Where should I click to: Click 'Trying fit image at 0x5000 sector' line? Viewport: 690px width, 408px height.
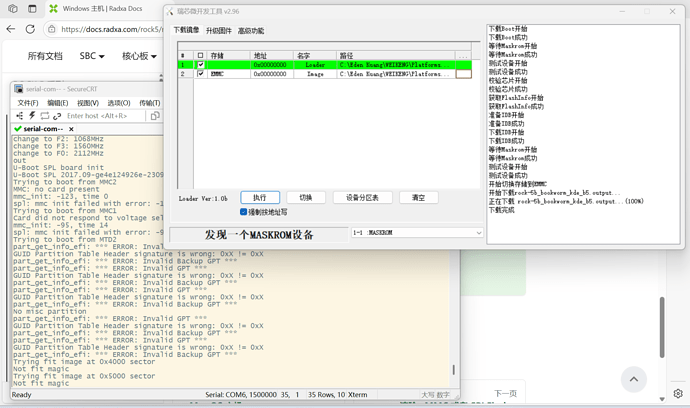[84, 376]
